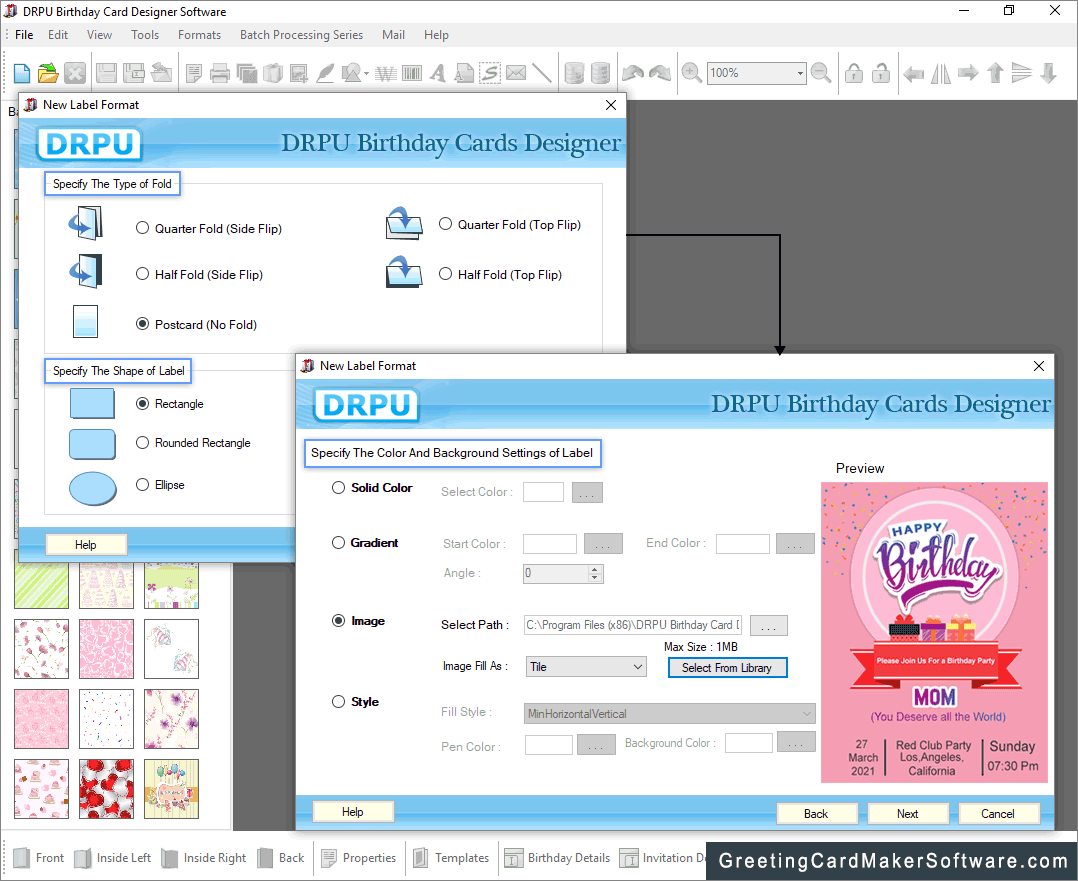Select Half Fold (Top Flip) option
Image resolution: width=1078 pixels, height=881 pixels.
[446, 274]
